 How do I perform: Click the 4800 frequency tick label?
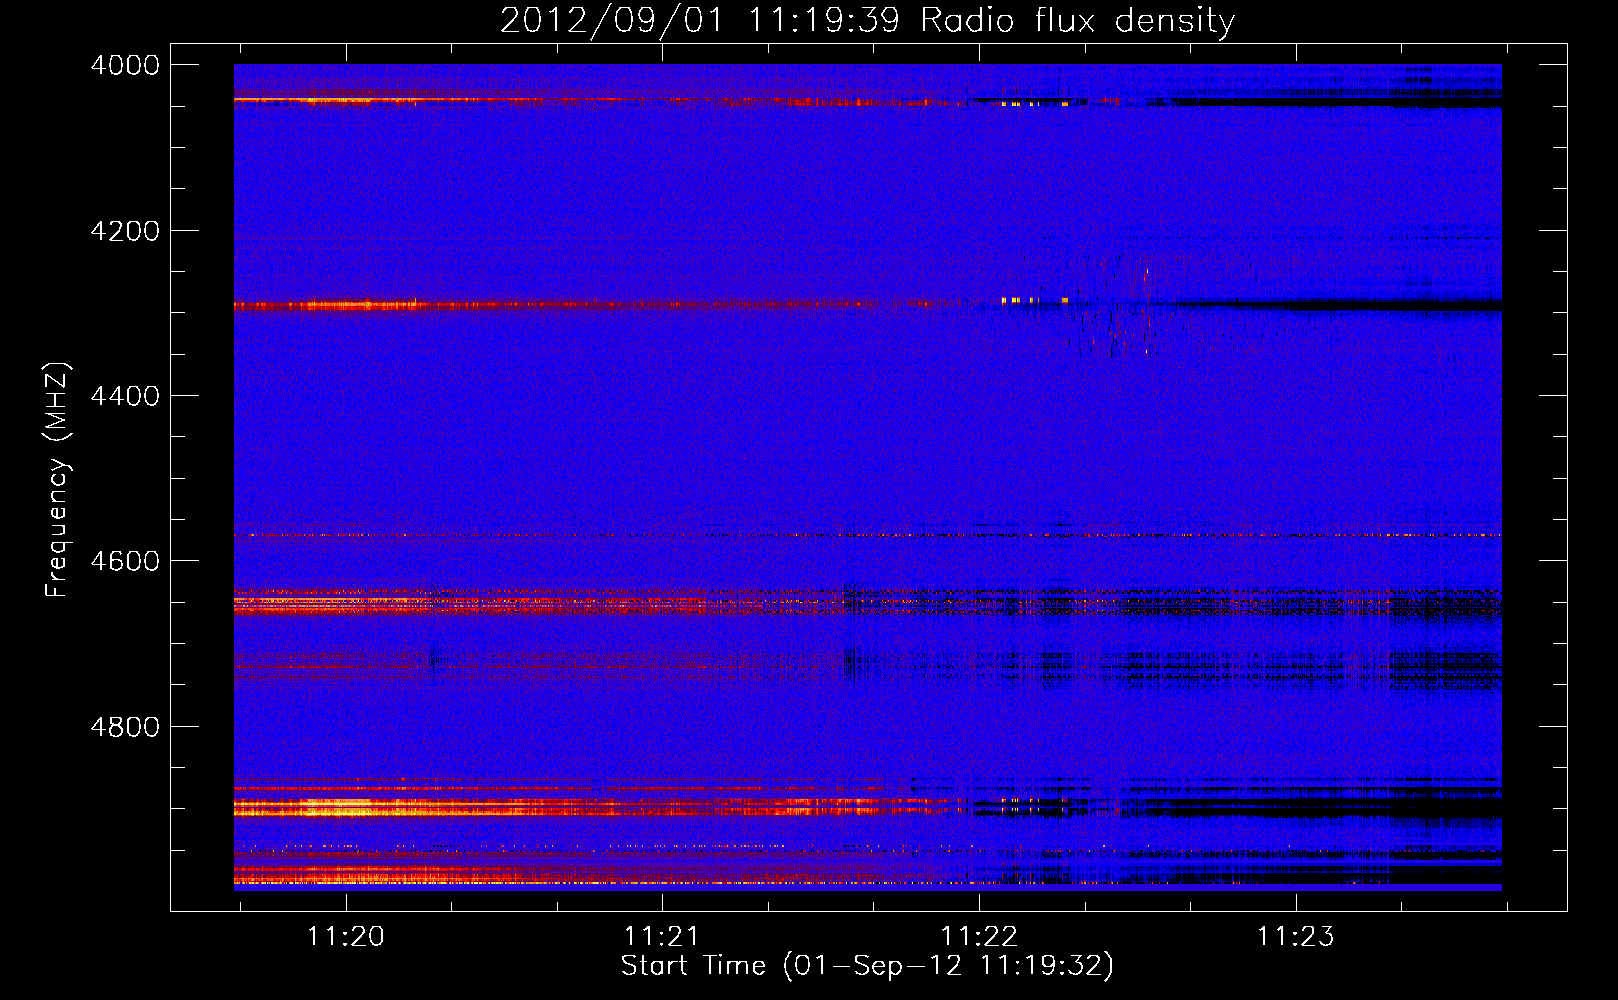click(125, 726)
